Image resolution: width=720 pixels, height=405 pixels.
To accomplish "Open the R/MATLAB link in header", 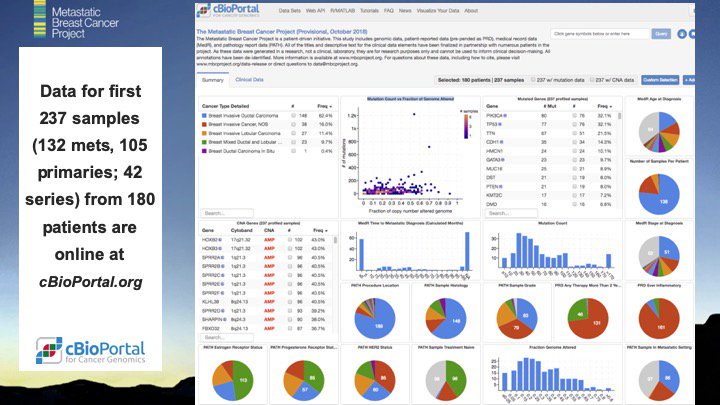I will click(343, 11).
